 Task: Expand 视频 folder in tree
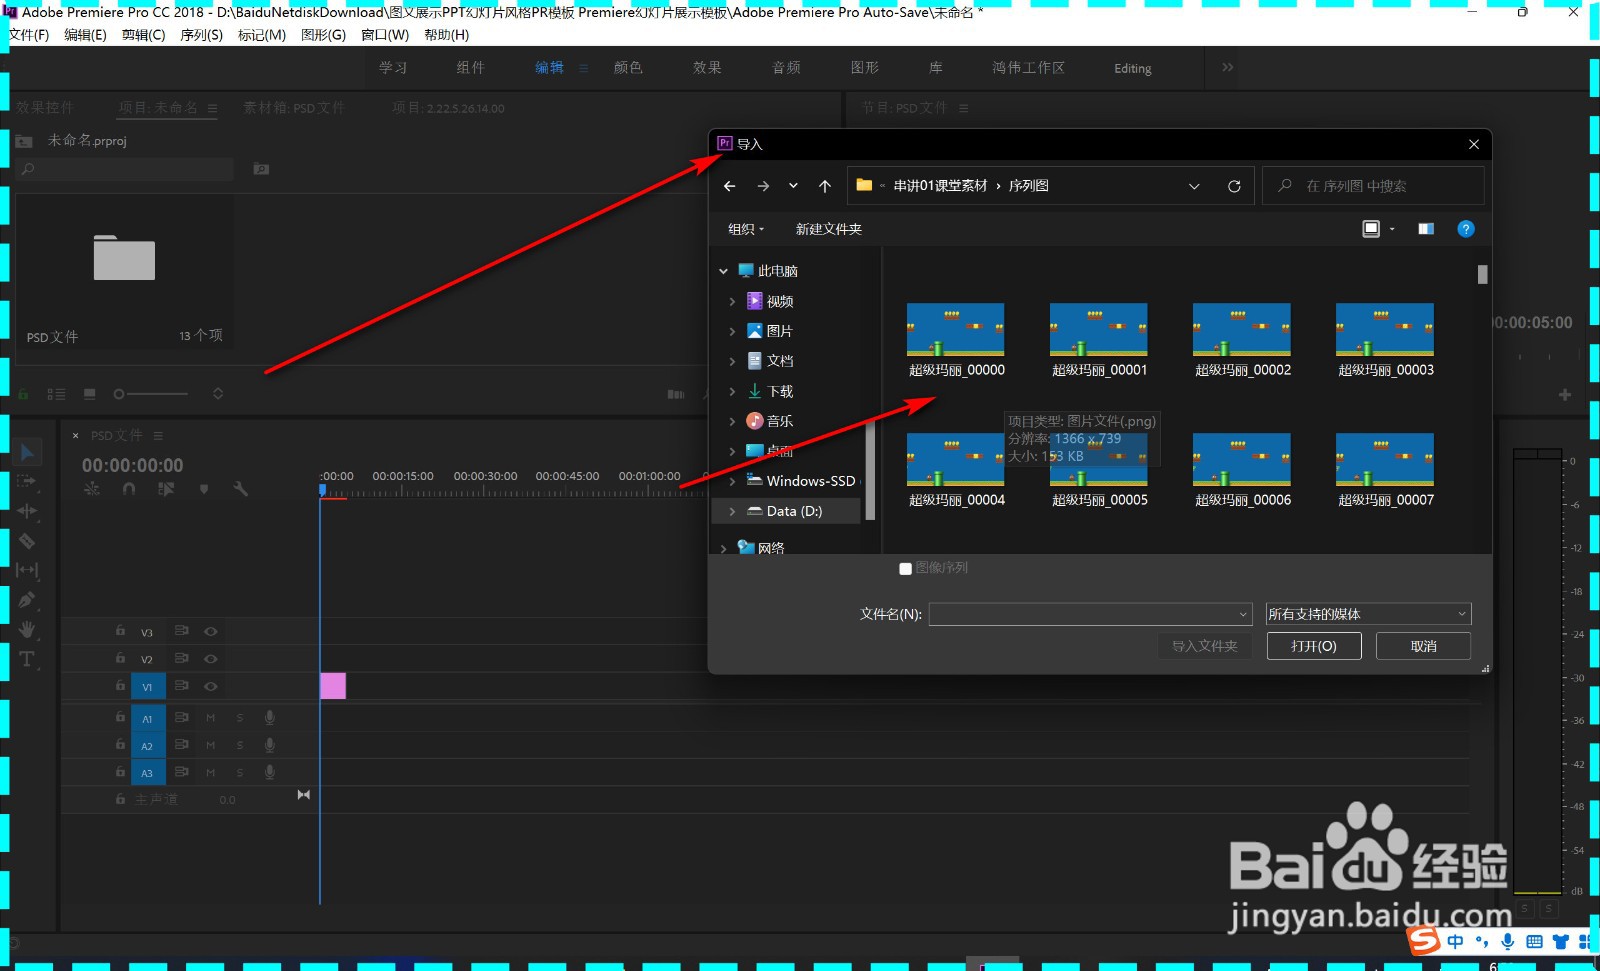point(732,301)
